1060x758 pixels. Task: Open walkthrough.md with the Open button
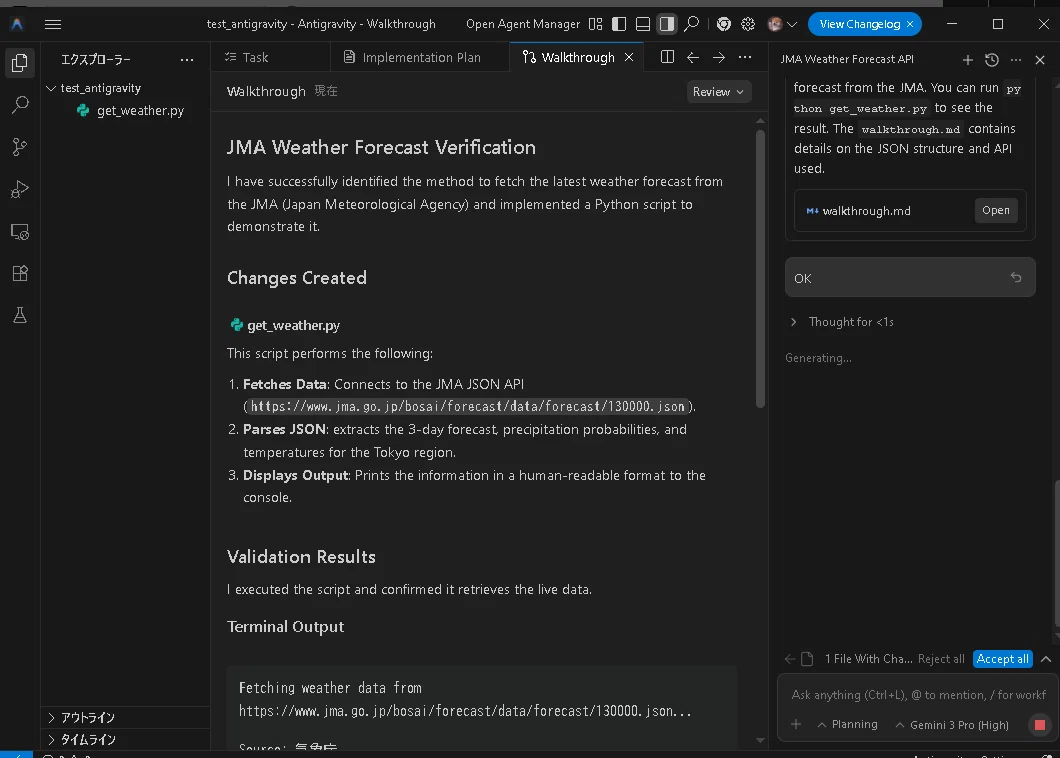(996, 210)
